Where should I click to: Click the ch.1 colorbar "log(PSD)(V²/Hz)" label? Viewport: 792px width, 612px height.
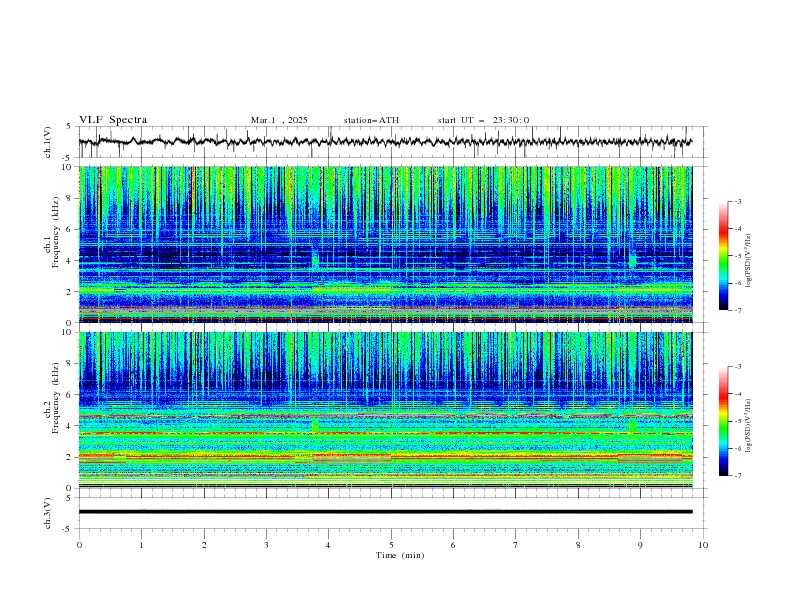[749, 261]
